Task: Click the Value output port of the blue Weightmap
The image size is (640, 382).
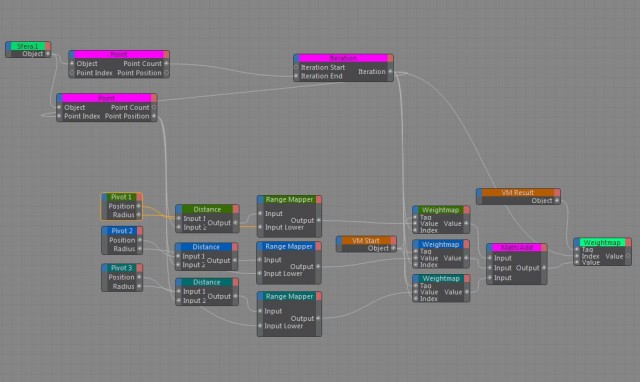Action: pos(467,258)
